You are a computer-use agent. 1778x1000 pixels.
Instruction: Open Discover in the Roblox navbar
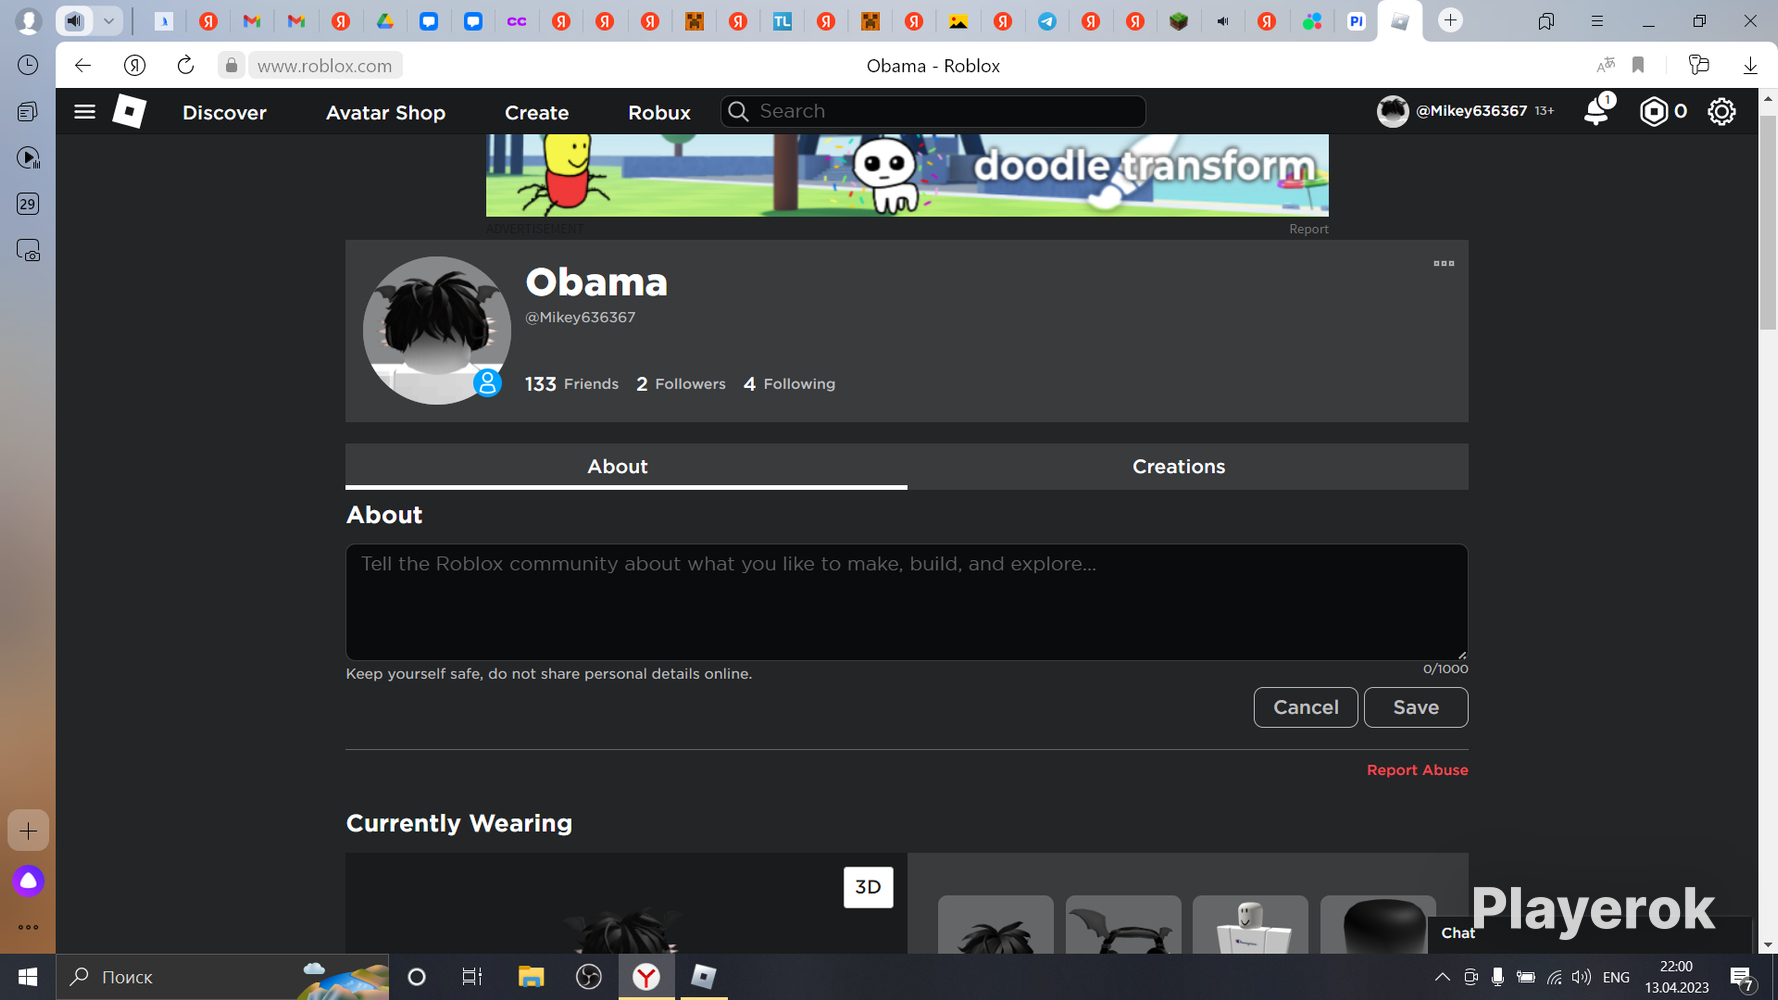pos(224,113)
